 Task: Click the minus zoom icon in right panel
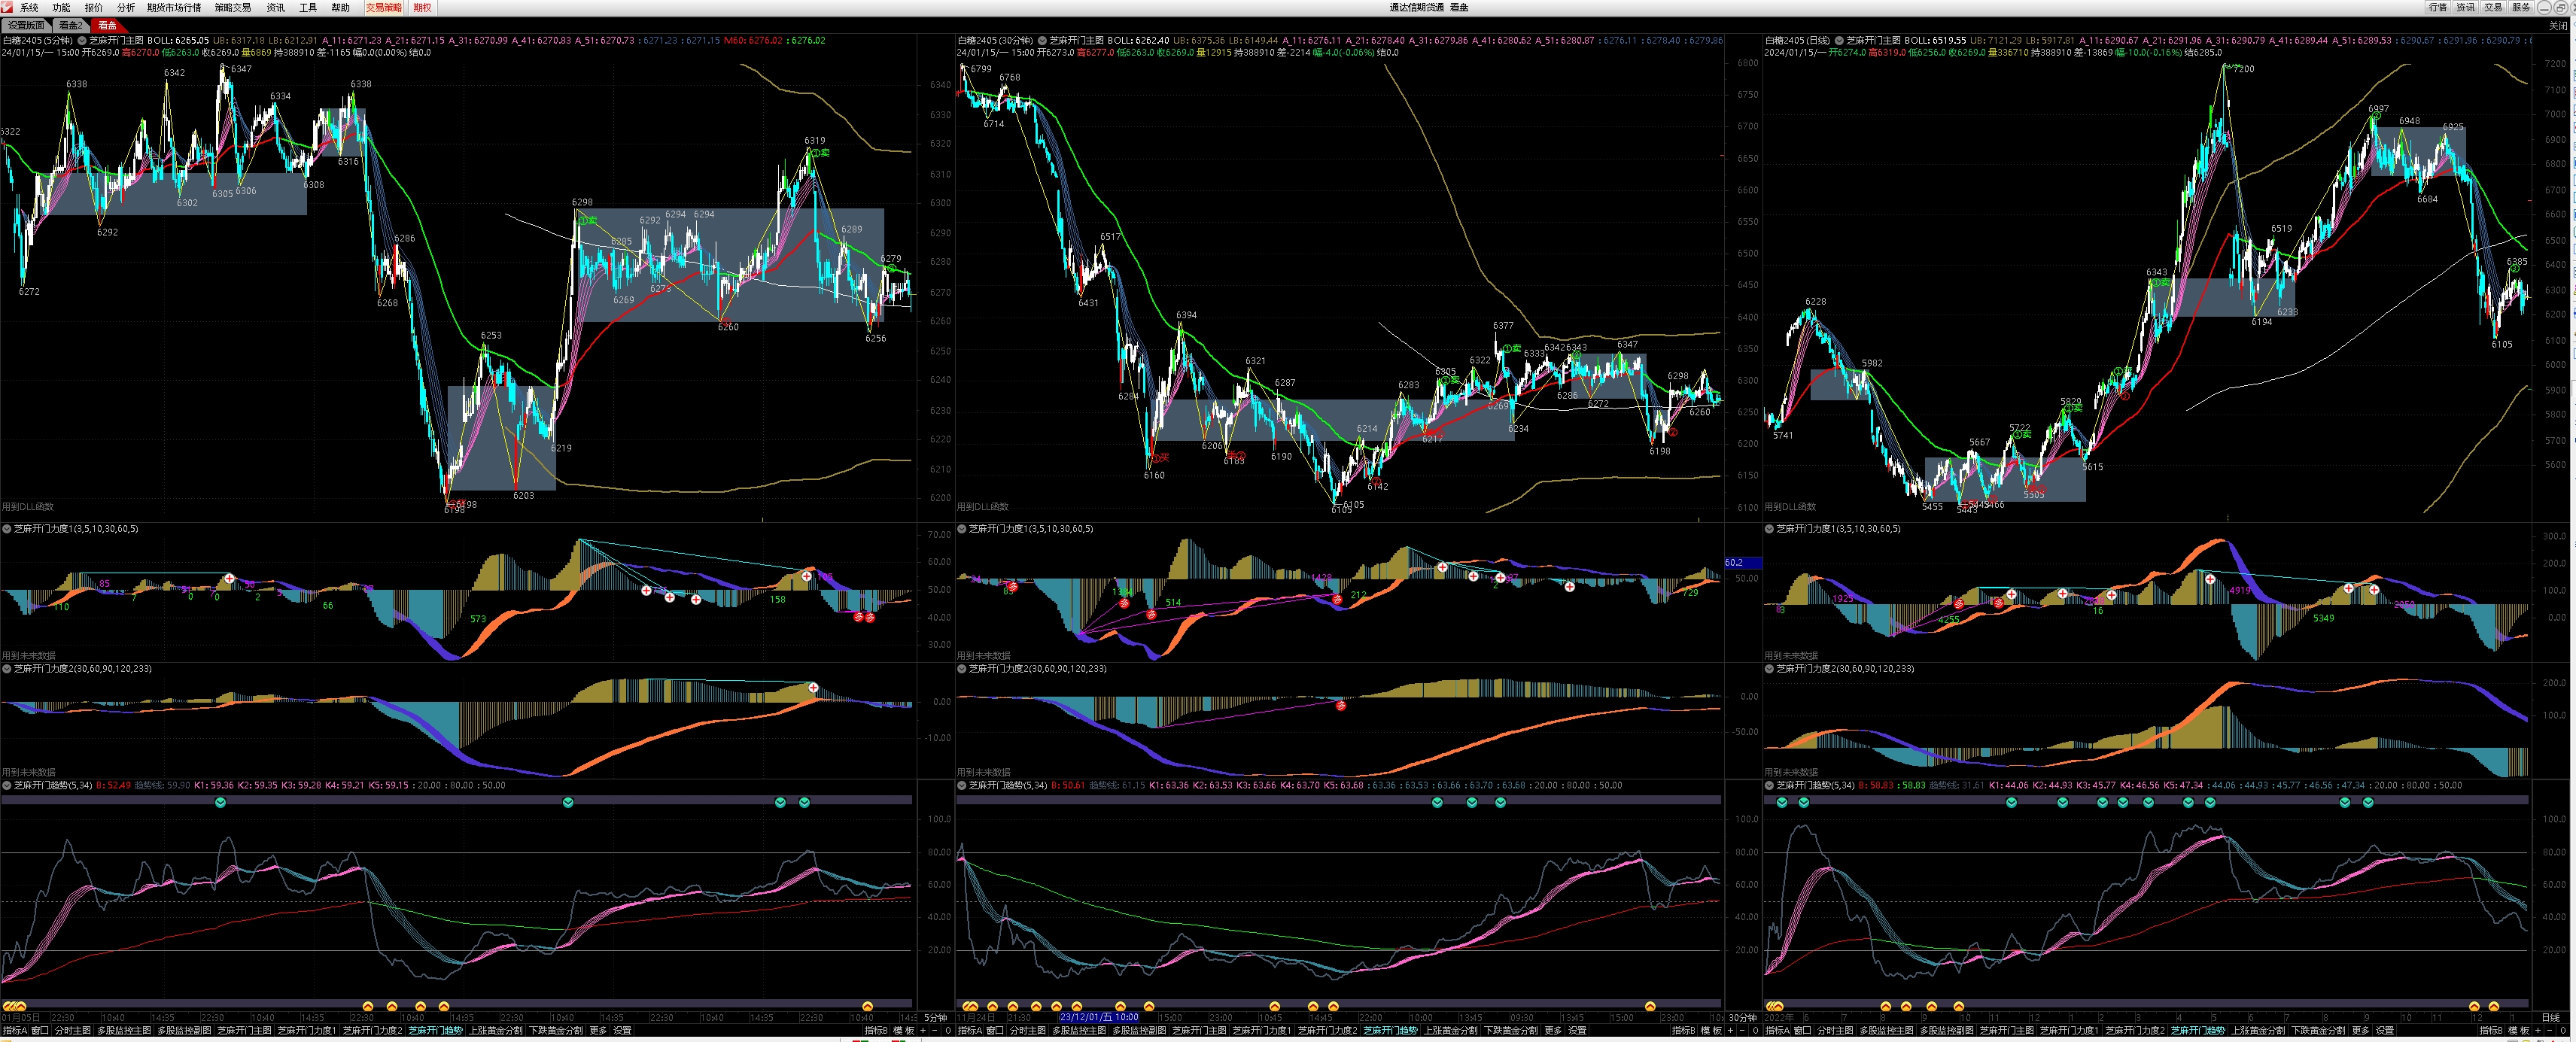(x=2549, y=1030)
